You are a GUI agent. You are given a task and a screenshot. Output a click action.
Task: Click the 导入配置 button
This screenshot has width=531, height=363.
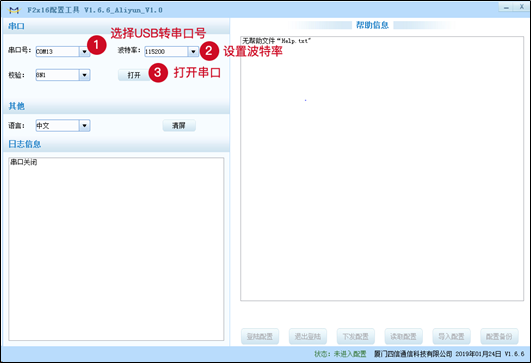tap(451, 336)
